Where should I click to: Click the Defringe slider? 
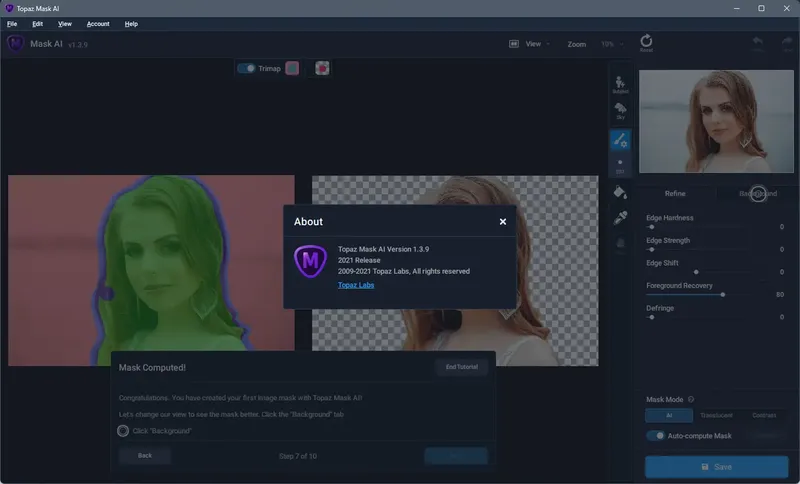[x=694, y=317]
